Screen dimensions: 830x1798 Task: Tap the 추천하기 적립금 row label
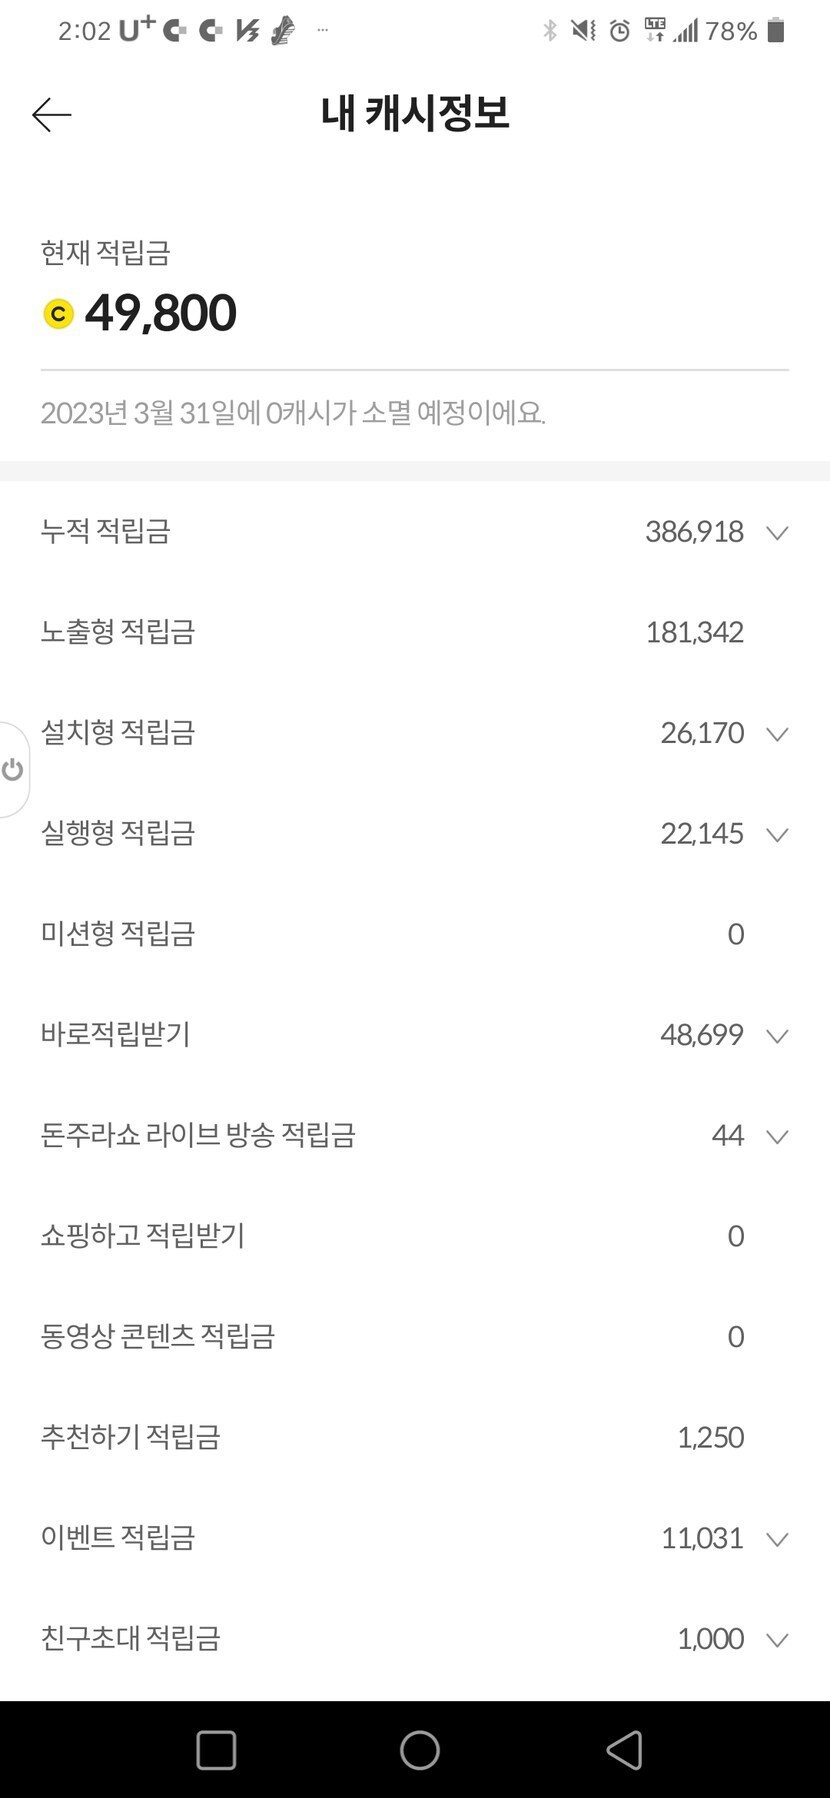pyautogui.click(x=130, y=1437)
